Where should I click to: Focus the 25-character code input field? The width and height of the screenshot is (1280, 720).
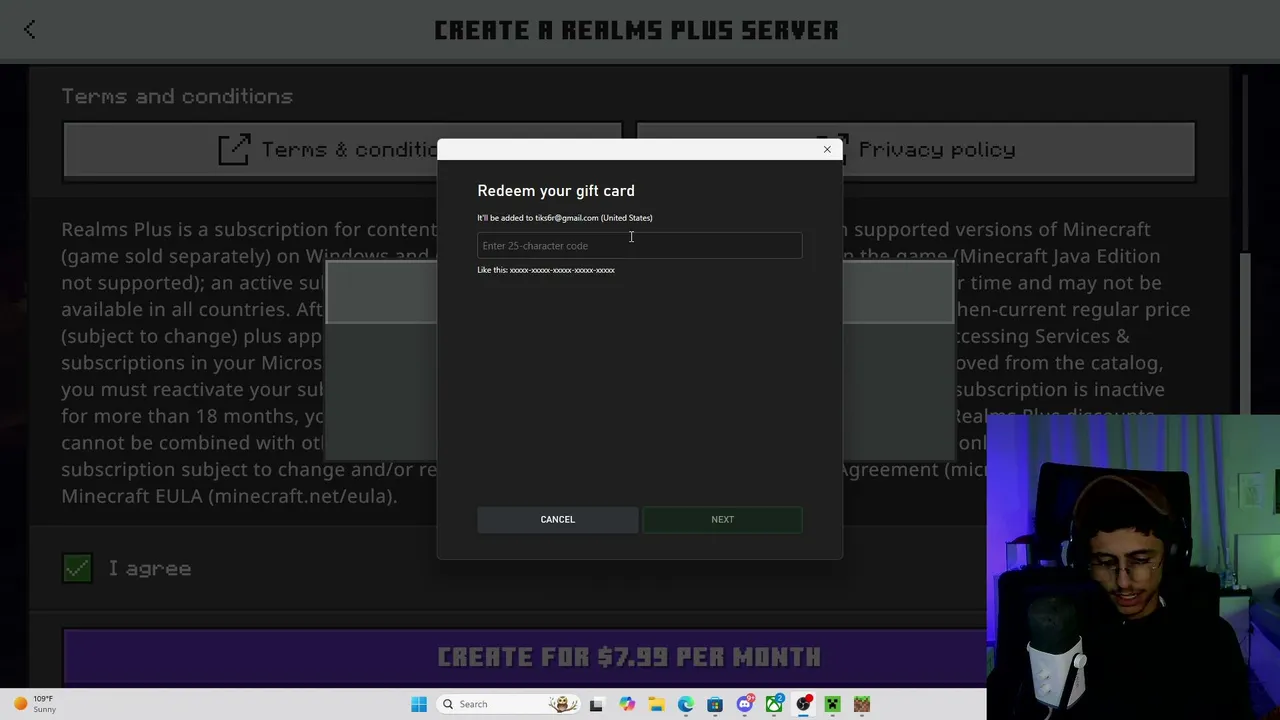pos(639,246)
